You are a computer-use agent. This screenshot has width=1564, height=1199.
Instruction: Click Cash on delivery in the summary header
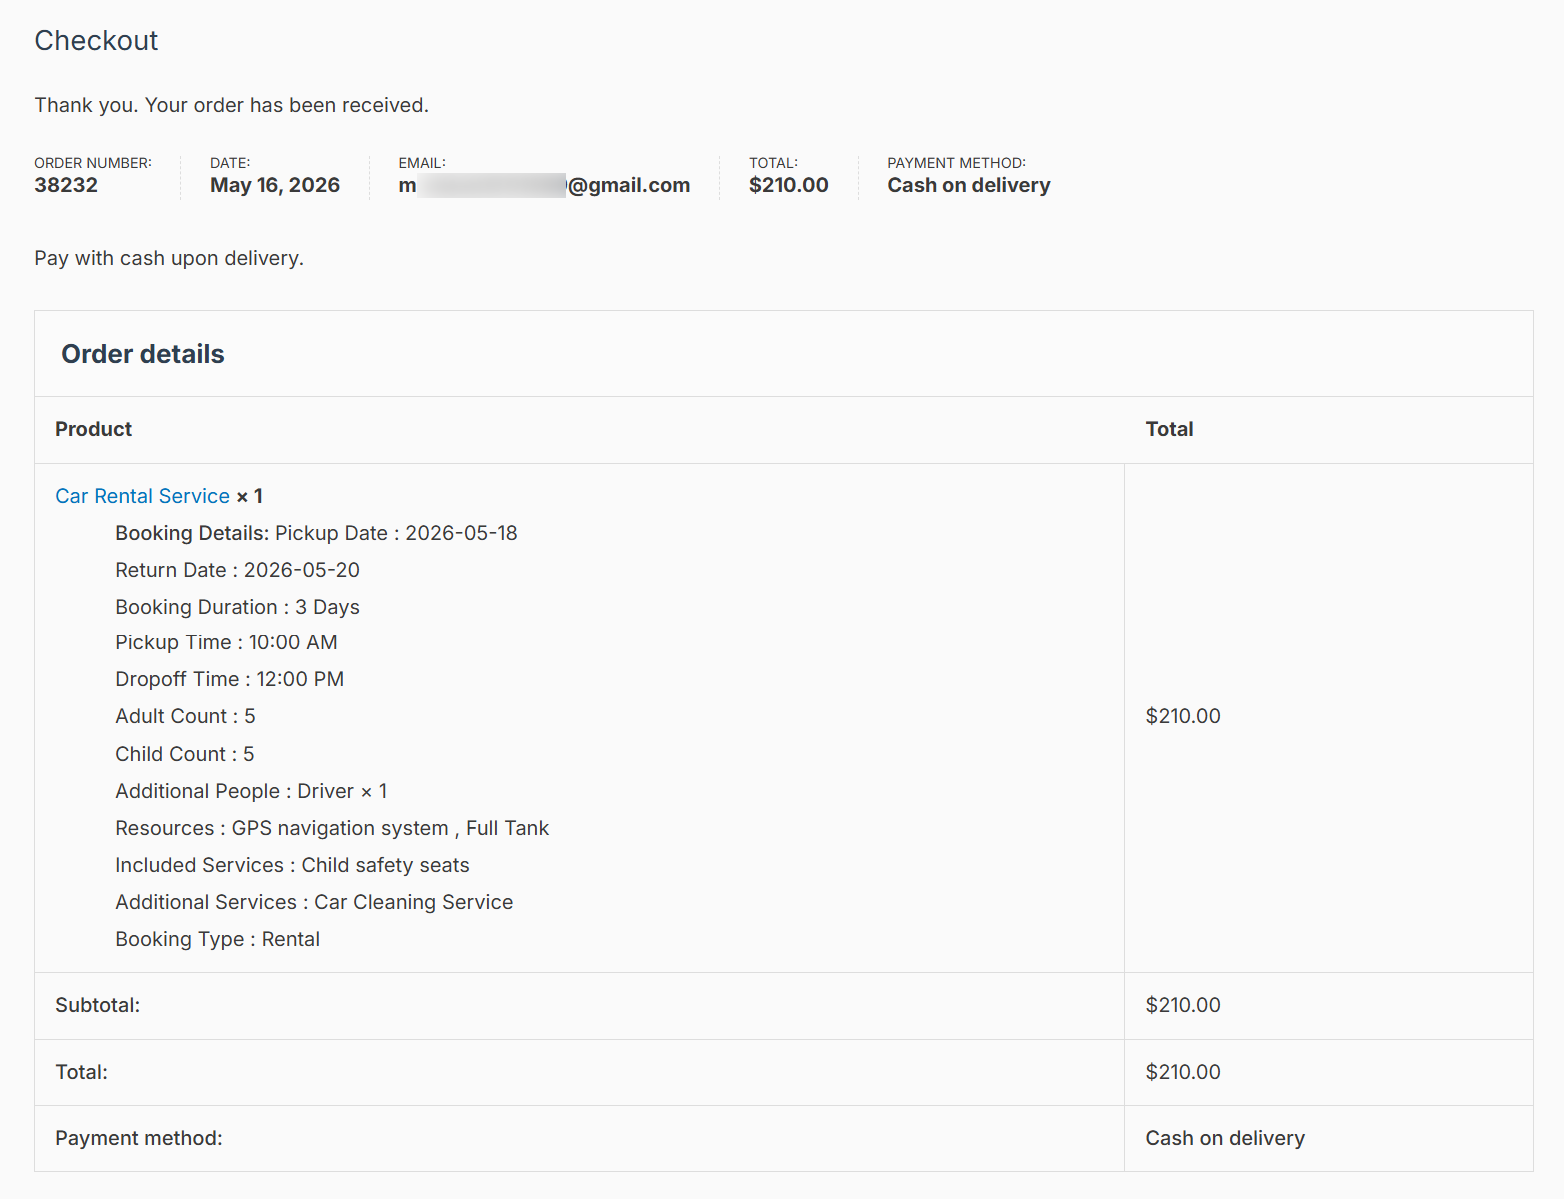969,185
